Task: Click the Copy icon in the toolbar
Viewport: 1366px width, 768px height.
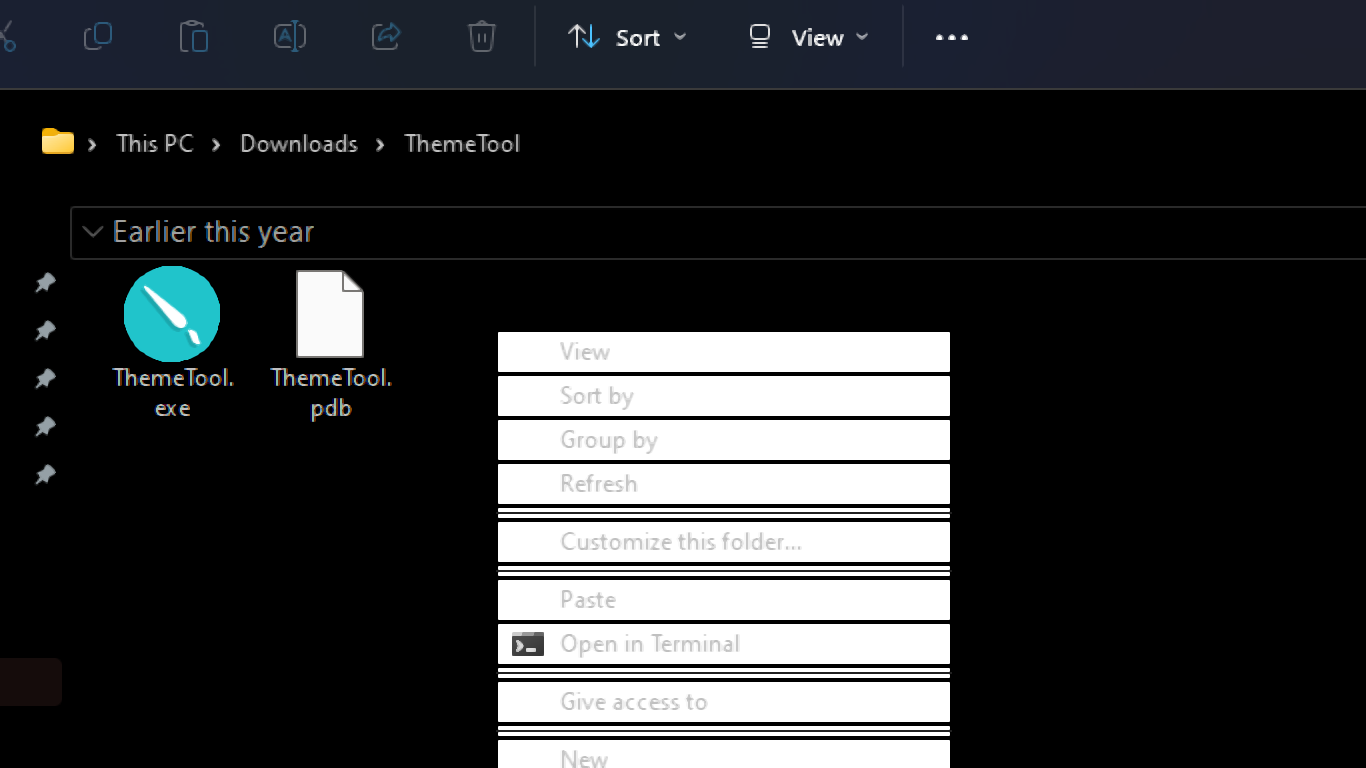Action: click(97, 37)
